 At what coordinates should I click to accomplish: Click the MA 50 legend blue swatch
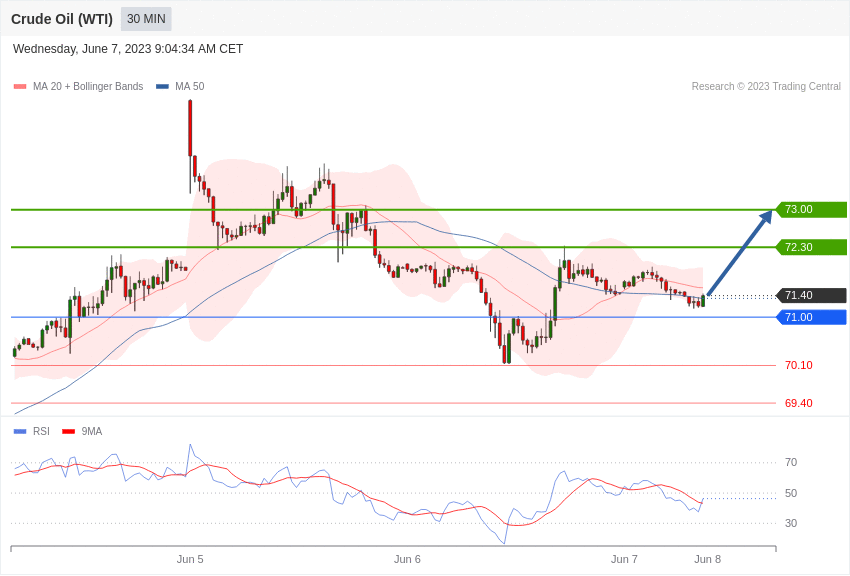click(162, 87)
